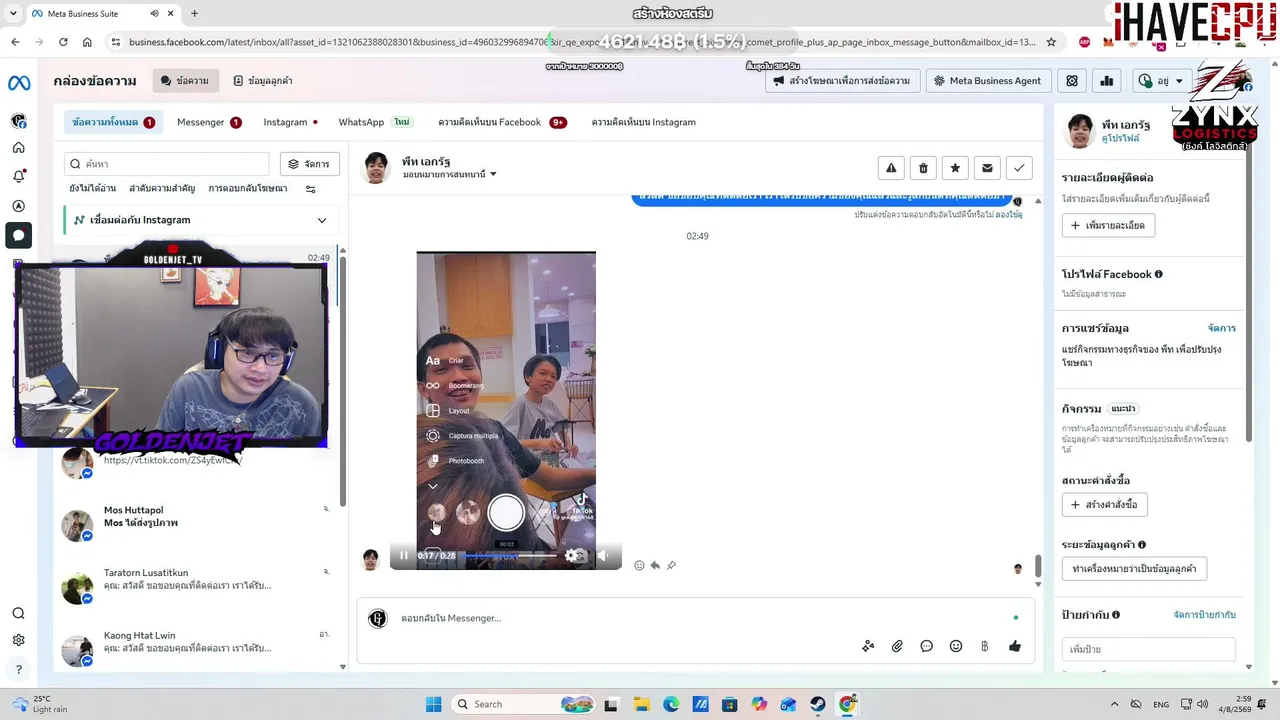The width and height of the screenshot is (1280, 720).
Task: Open Facebook comments tab
Action: click(x=502, y=122)
